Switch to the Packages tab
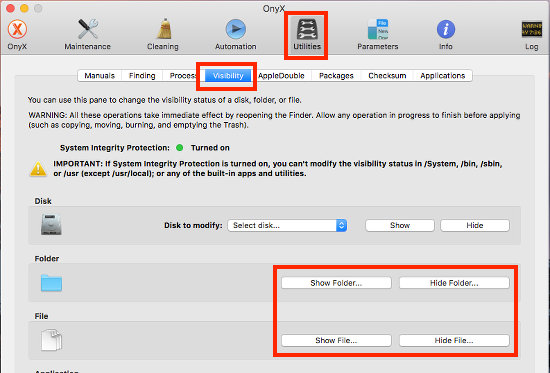550x373 pixels. point(336,75)
